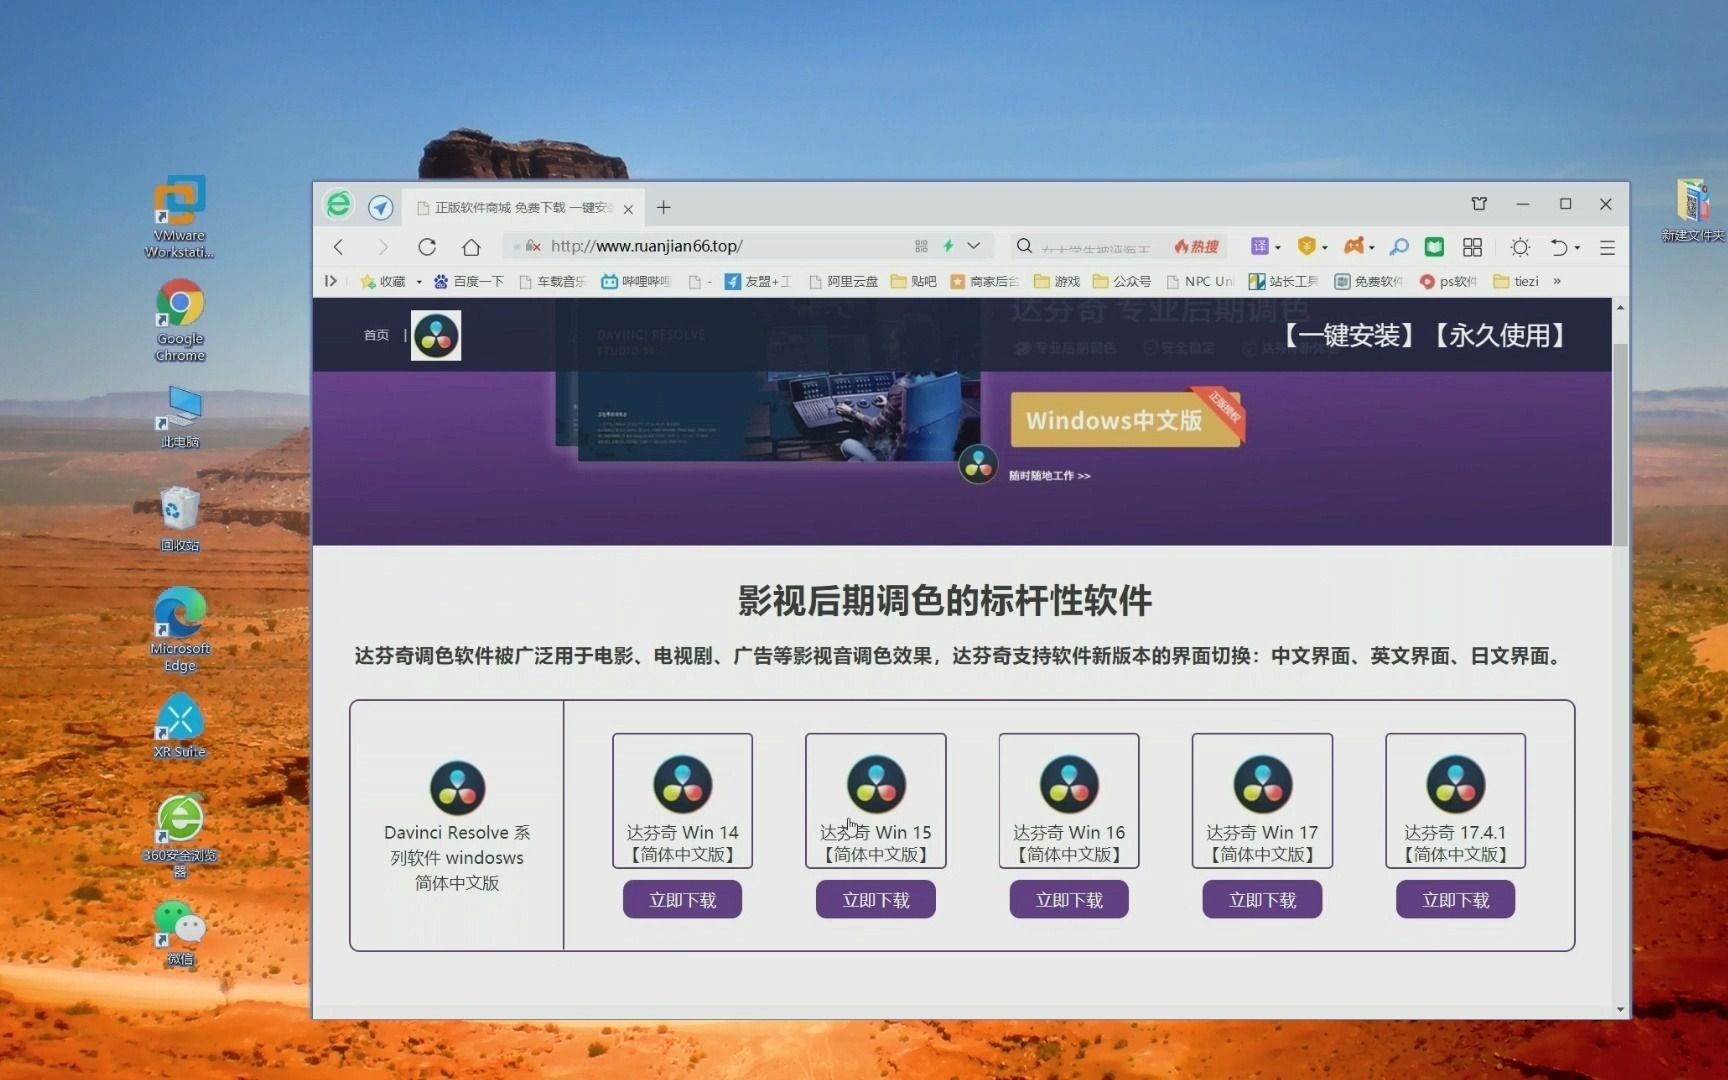The width and height of the screenshot is (1728, 1080).
Task: Download 达芬奇 Win 16 with 立即下载
Action: click(x=1069, y=900)
